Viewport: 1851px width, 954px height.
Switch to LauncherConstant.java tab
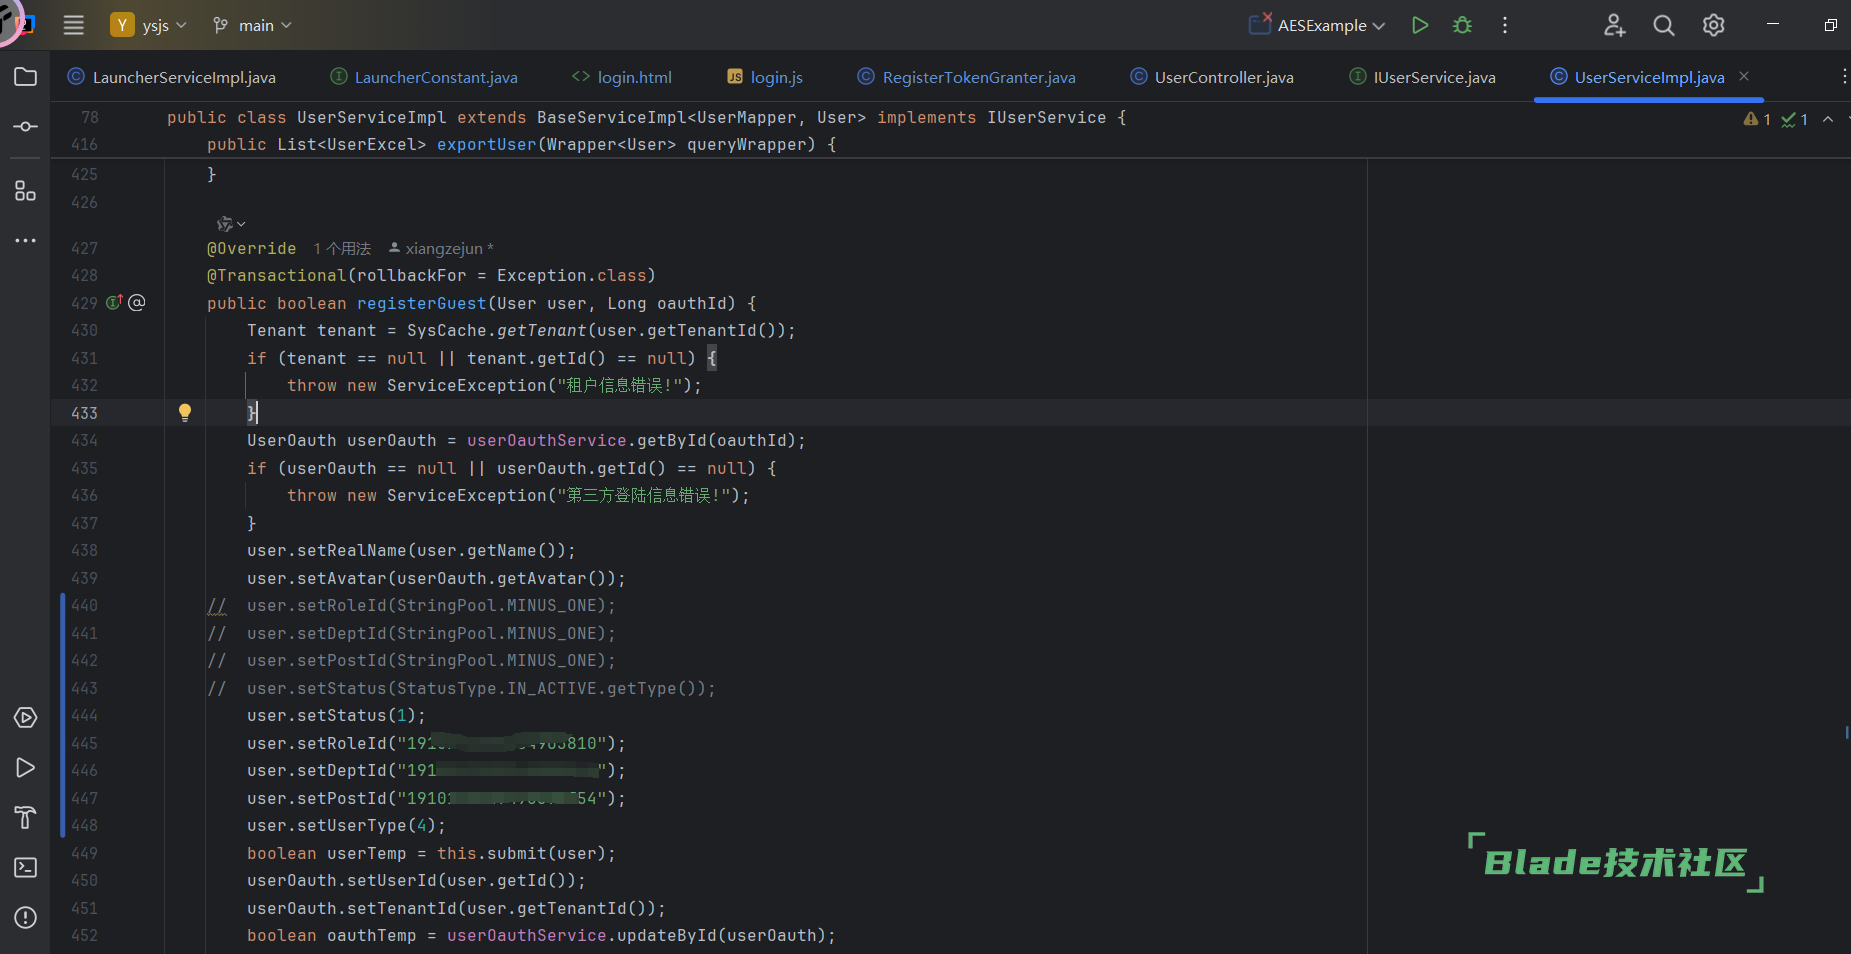[x=424, y=77]
